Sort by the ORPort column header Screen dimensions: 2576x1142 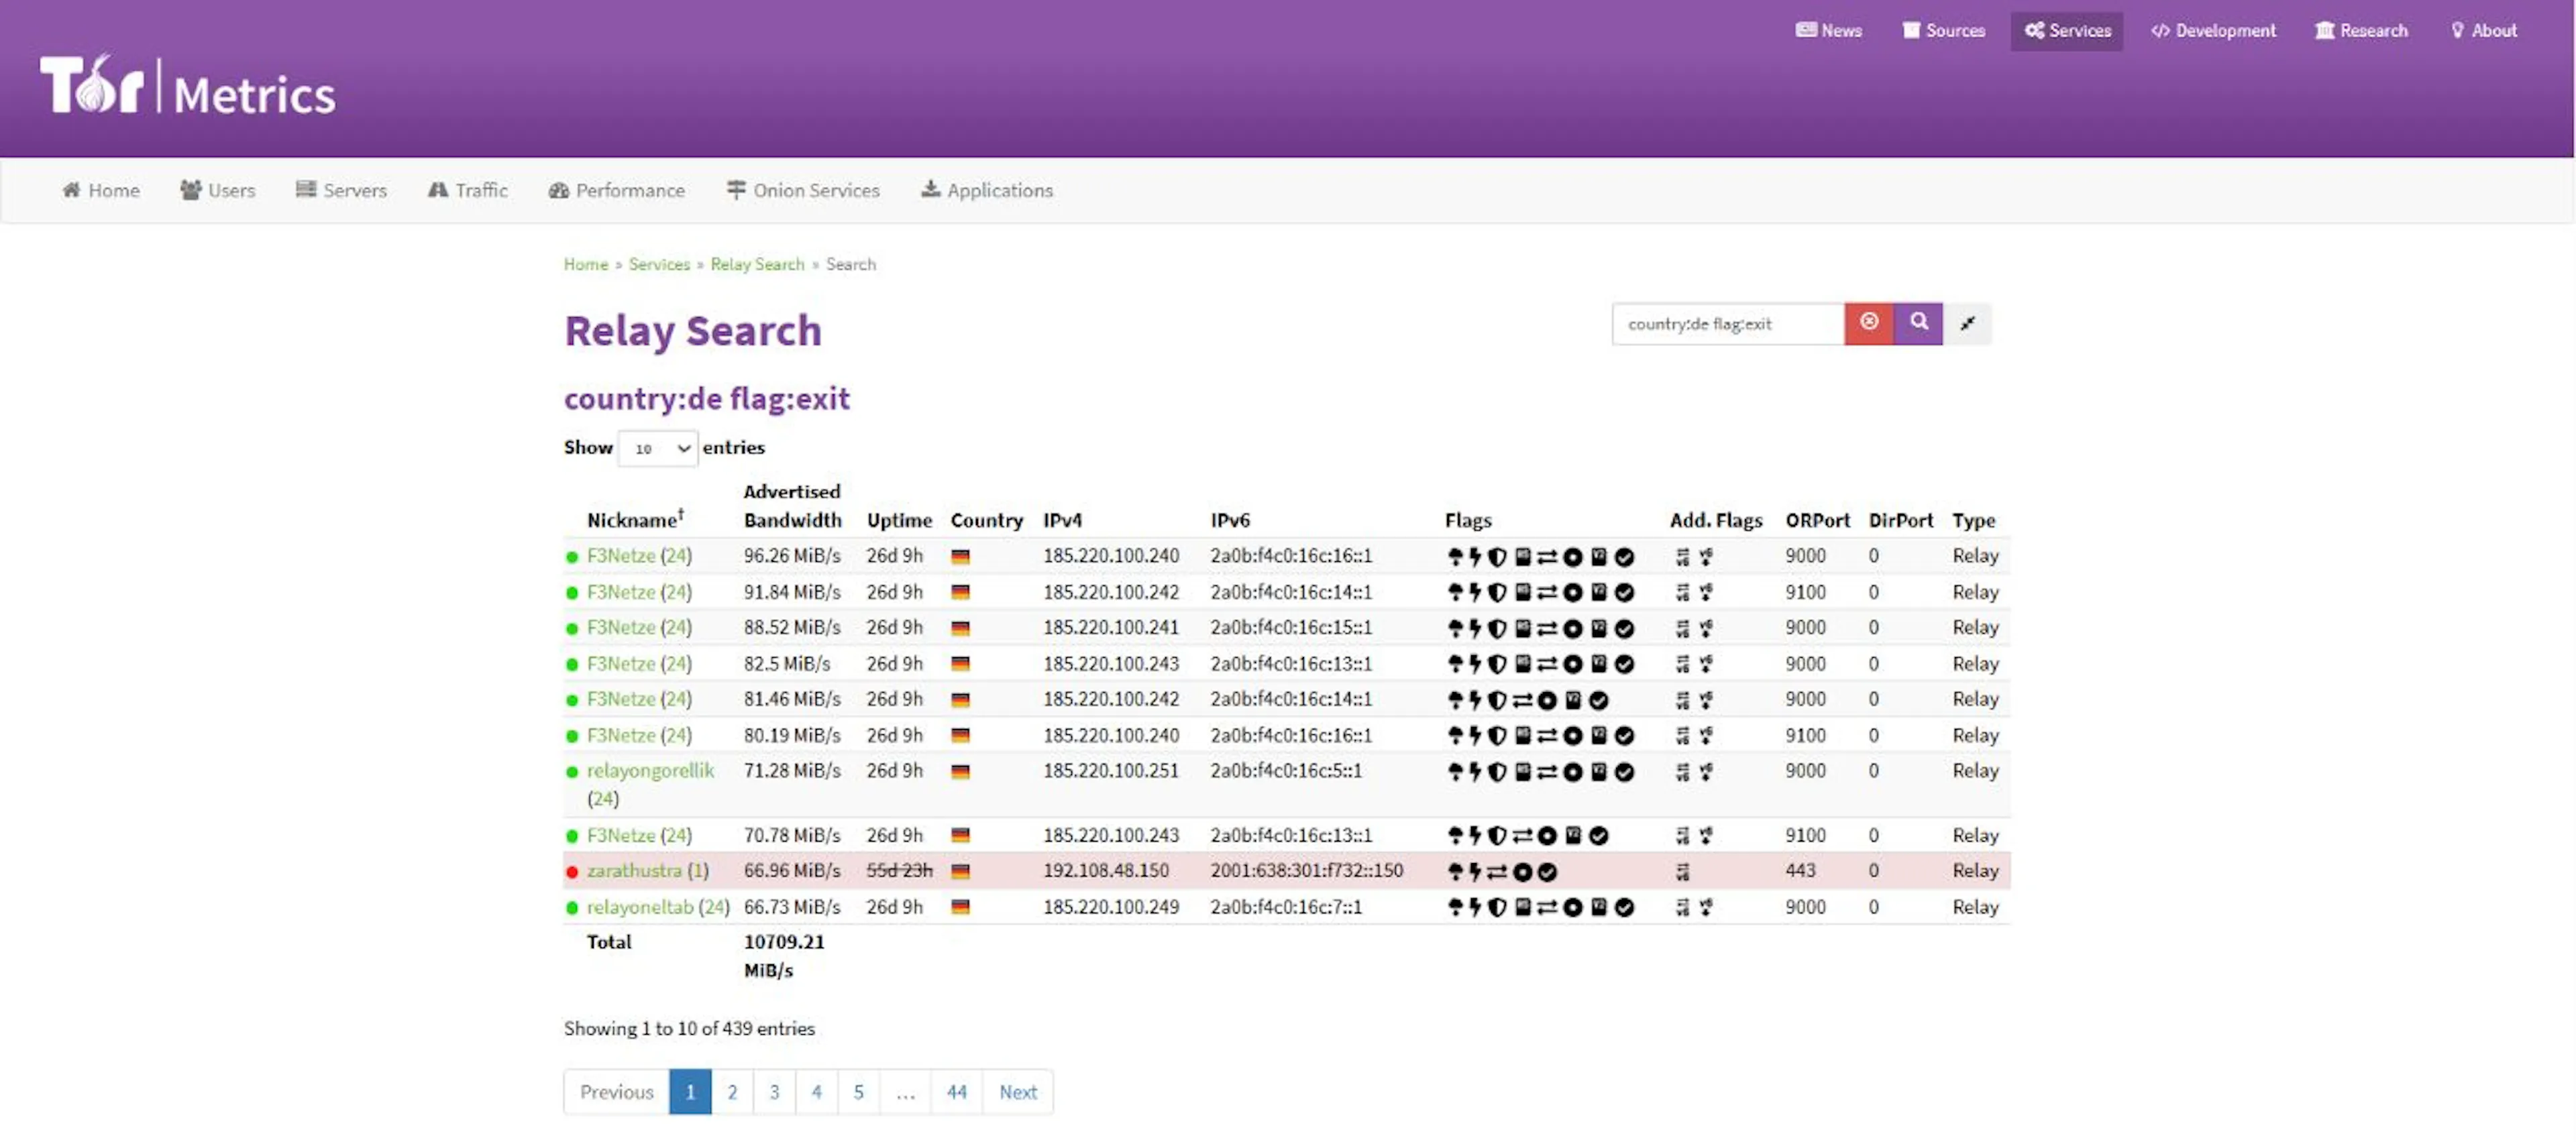tap(1817, 521)
